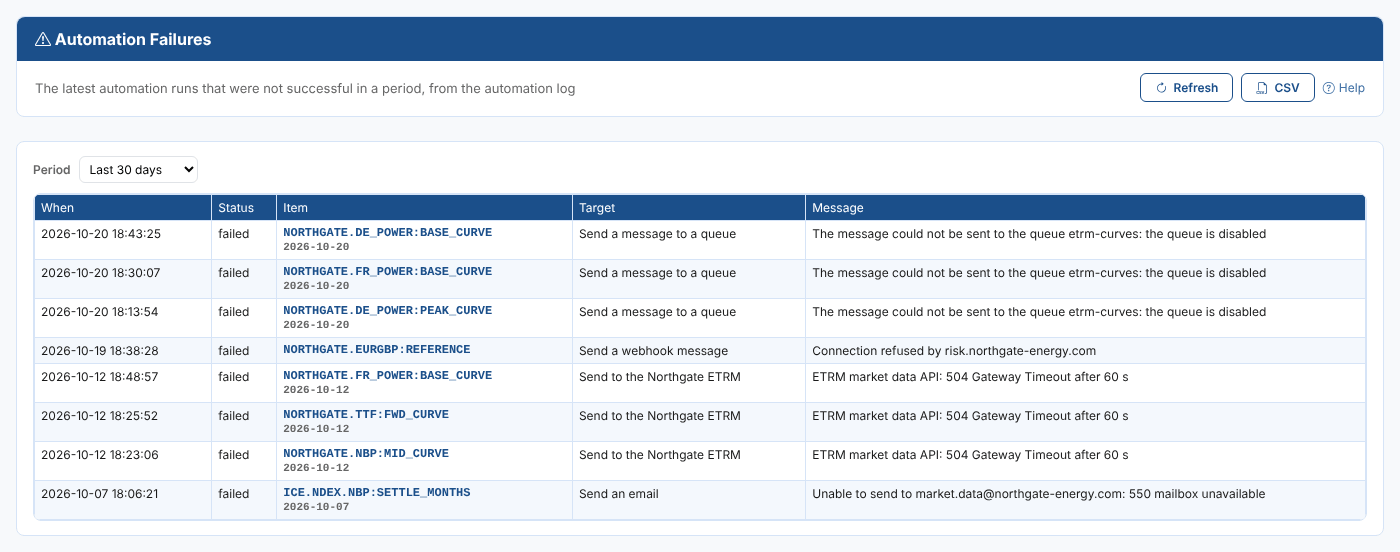Click the Target column header
Image resolution: width=1400 pixels, height=552 pixels.
click(689, 208)
